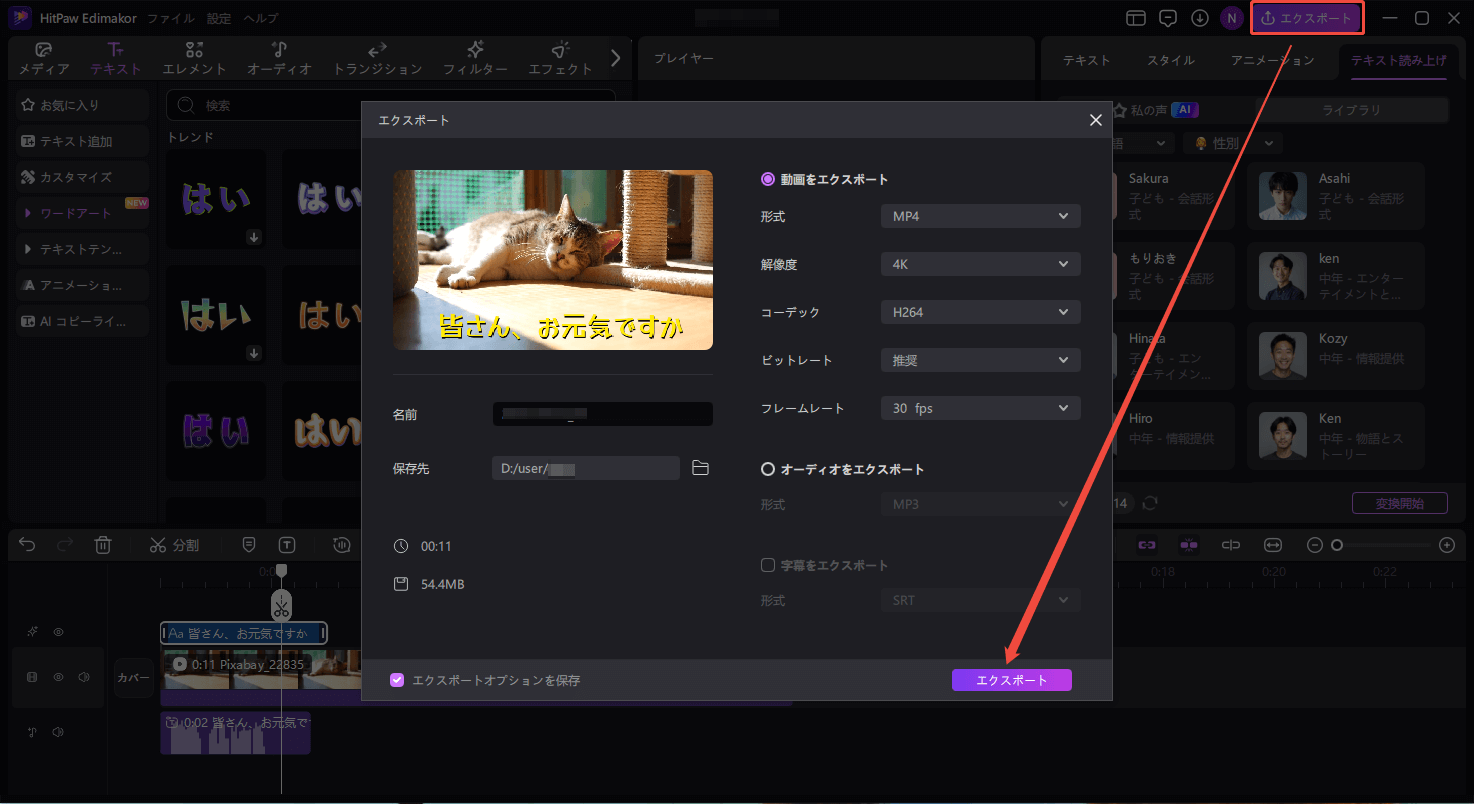This screenshot has width=1474, height=804.
Task: Uncheck エクスポートオプションを保存 checkbox
Action: coord(397,680)
